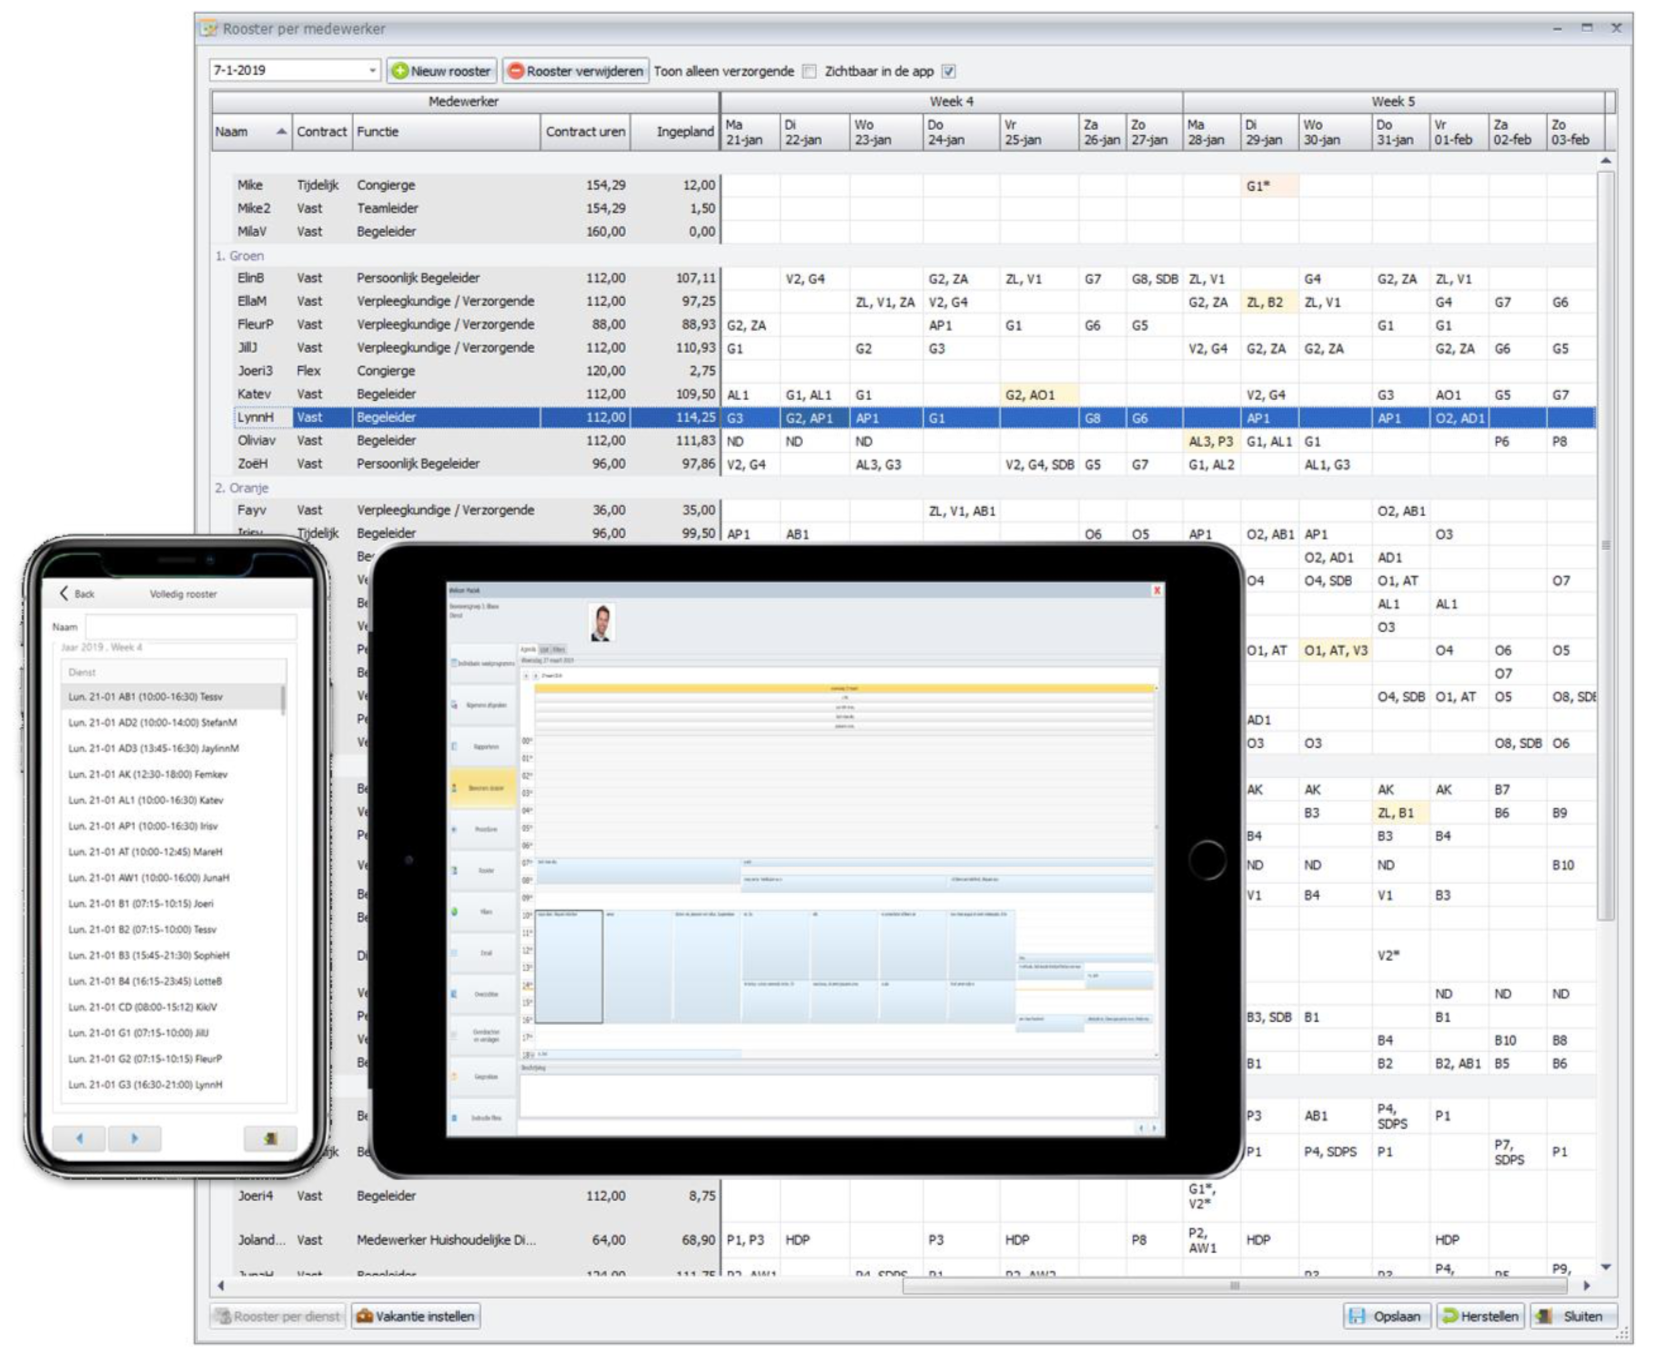Uncheck Zichtbaar in de app checkbox
The height and width of the screenshot is (1360, 1654).
948,71
